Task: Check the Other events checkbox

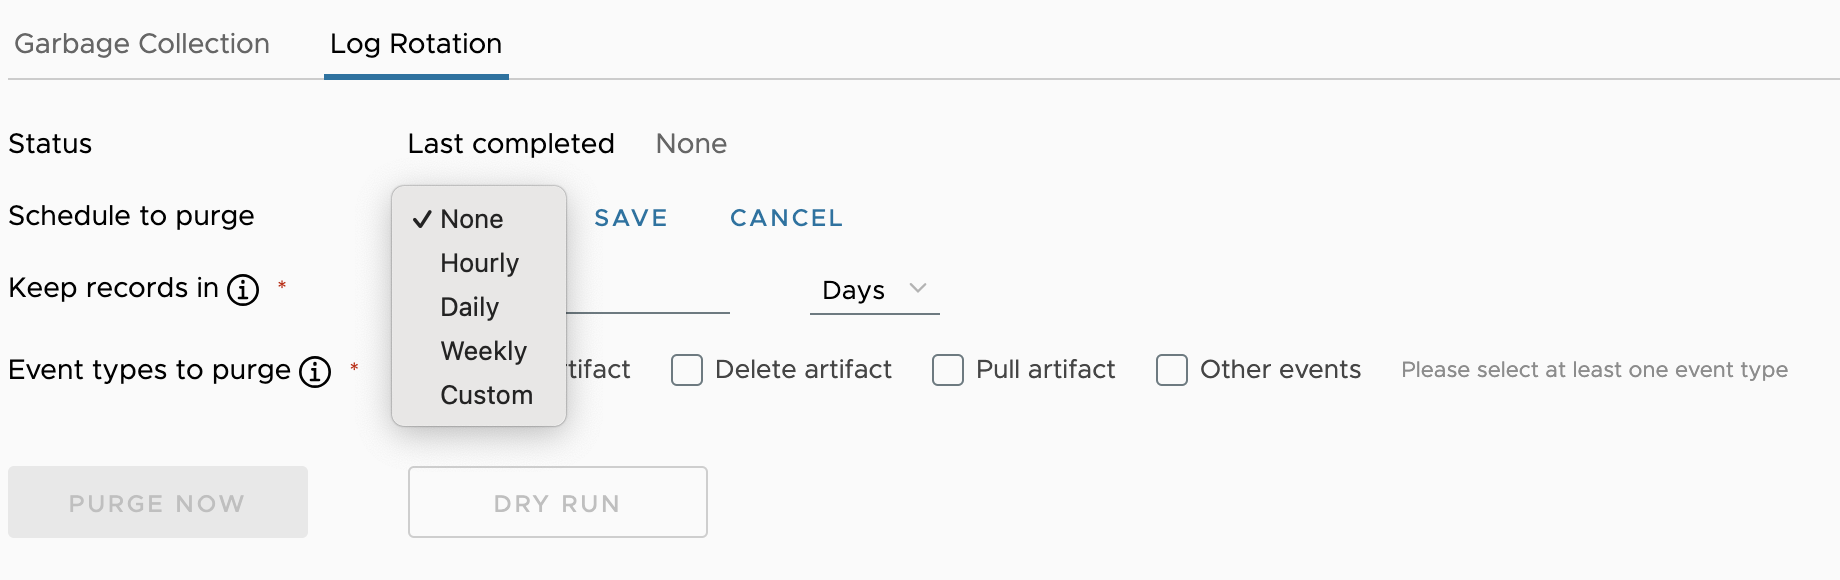Action: [x=1172, y=371]
